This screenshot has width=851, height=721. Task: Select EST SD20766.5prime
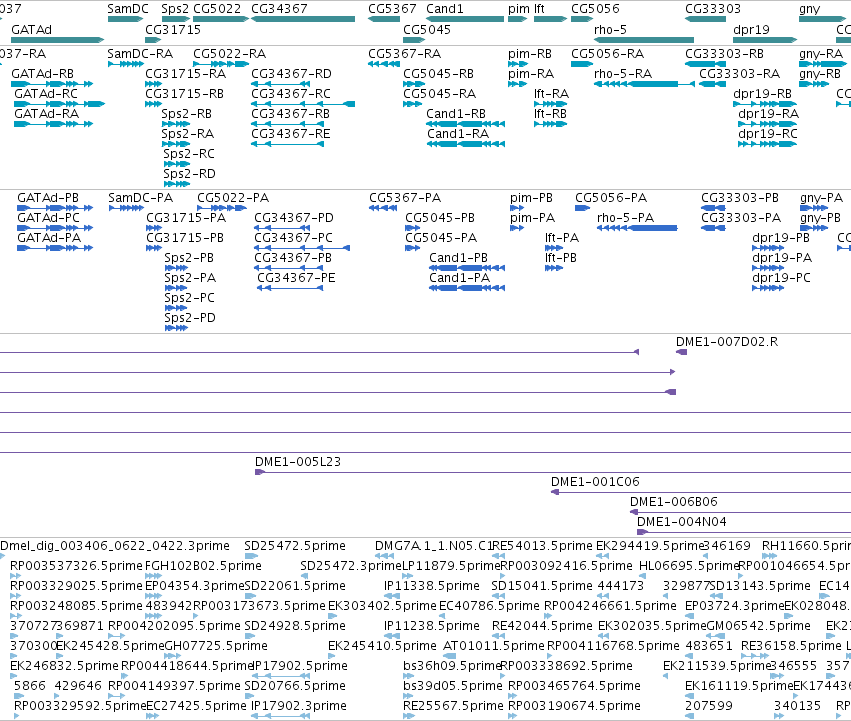click(x=251, y=696)
